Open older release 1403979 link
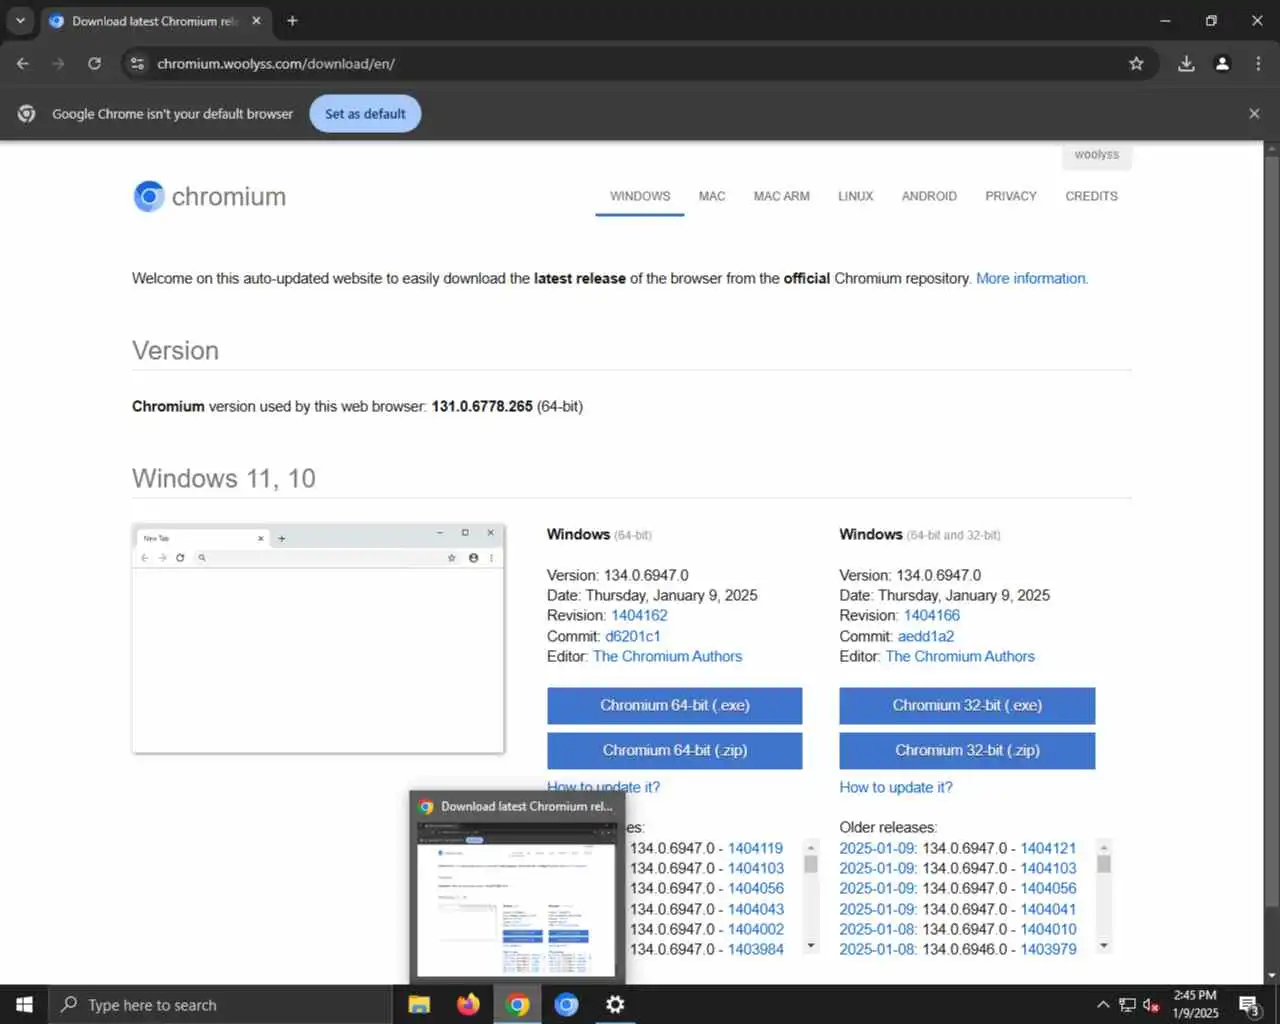 [x=1048, y=949]
